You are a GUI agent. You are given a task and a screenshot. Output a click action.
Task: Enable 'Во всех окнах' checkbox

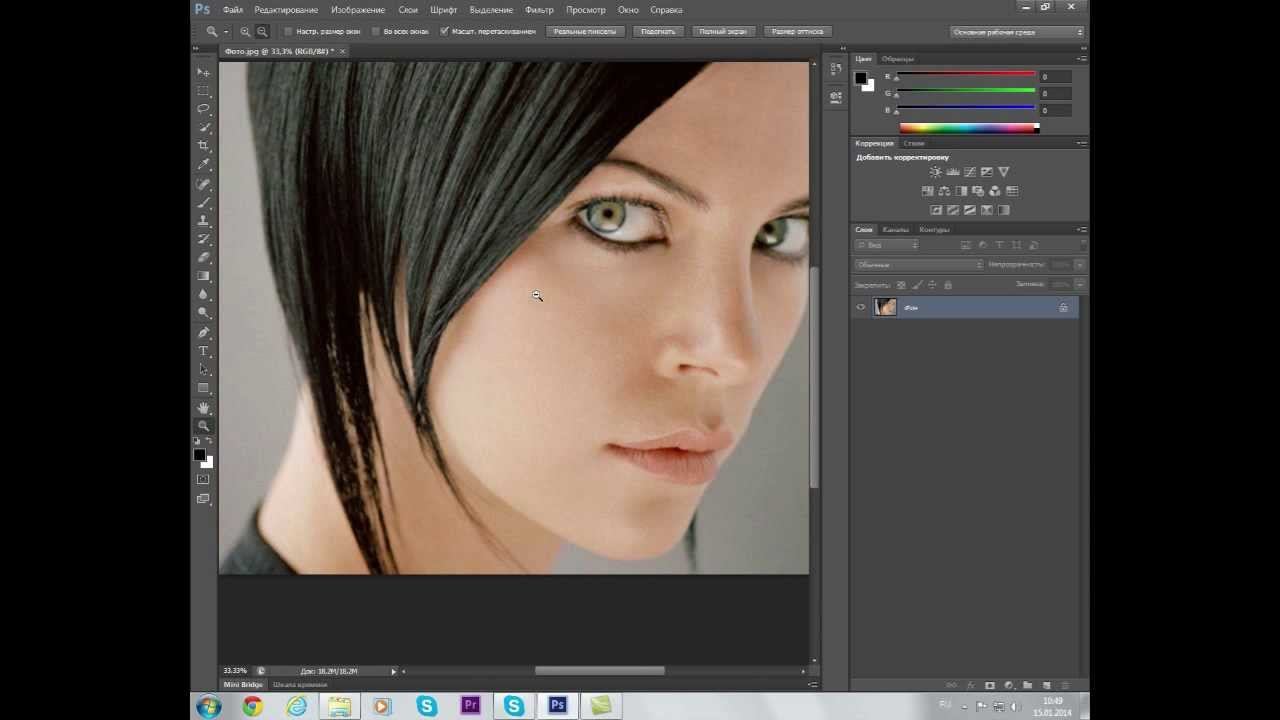[x=376, y=32]
